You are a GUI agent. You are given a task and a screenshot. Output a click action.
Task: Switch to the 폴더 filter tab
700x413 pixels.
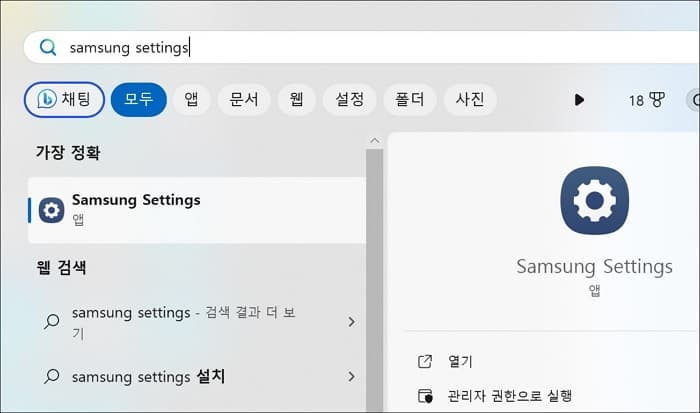(x=409, y=100)
